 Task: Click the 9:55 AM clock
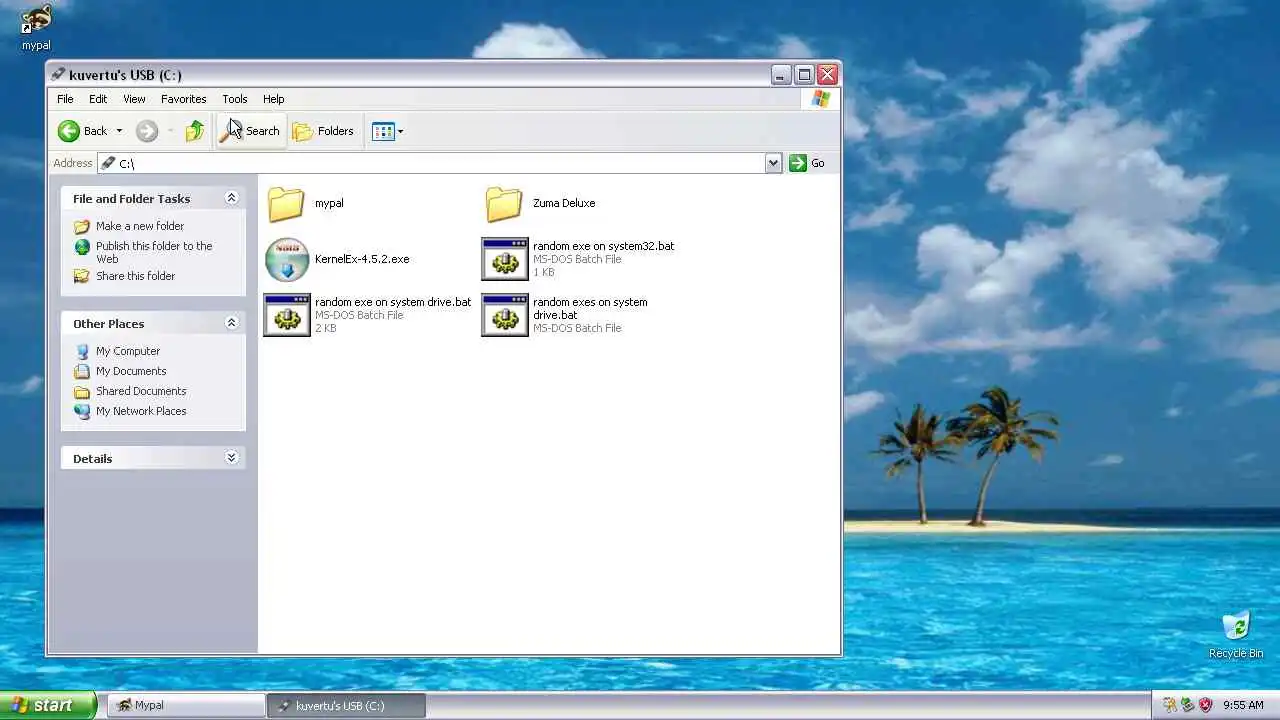[1243, 705]
